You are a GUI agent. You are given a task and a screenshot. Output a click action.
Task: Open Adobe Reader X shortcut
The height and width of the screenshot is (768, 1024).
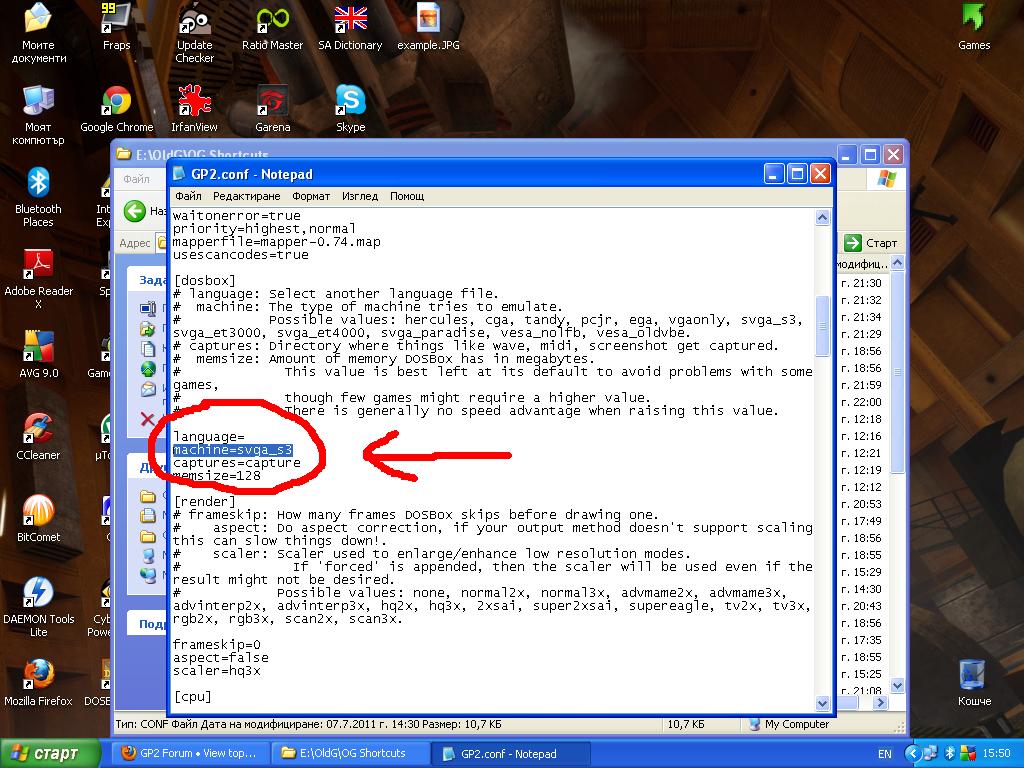click(38, 267)
